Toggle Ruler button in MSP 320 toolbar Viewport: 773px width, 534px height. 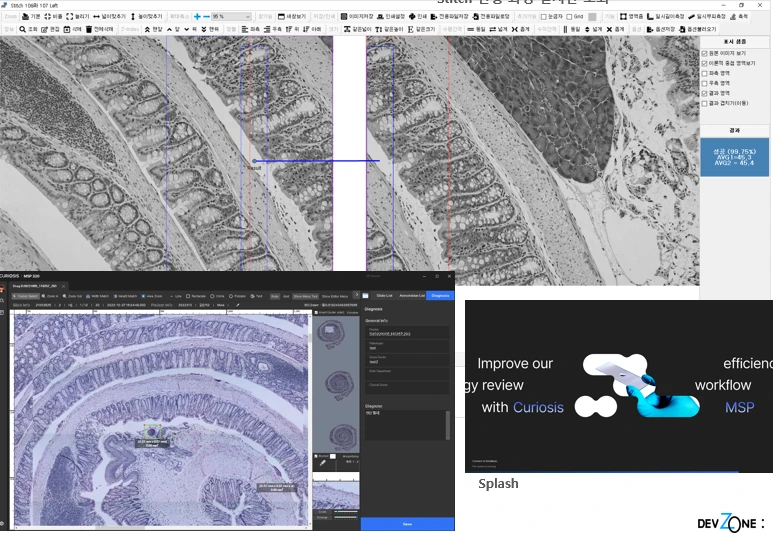[275, 296]
